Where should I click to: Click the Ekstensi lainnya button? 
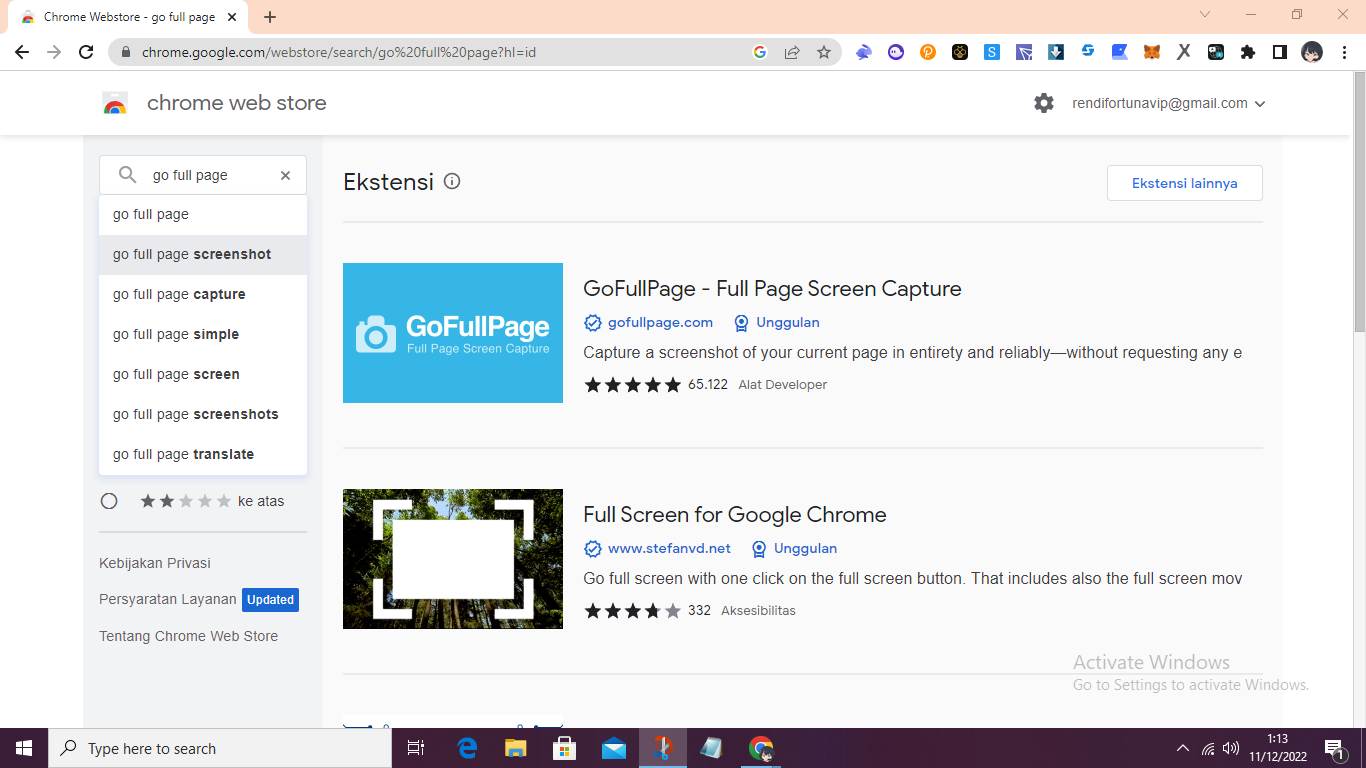pyautogui.click(x=1185, y=183)
